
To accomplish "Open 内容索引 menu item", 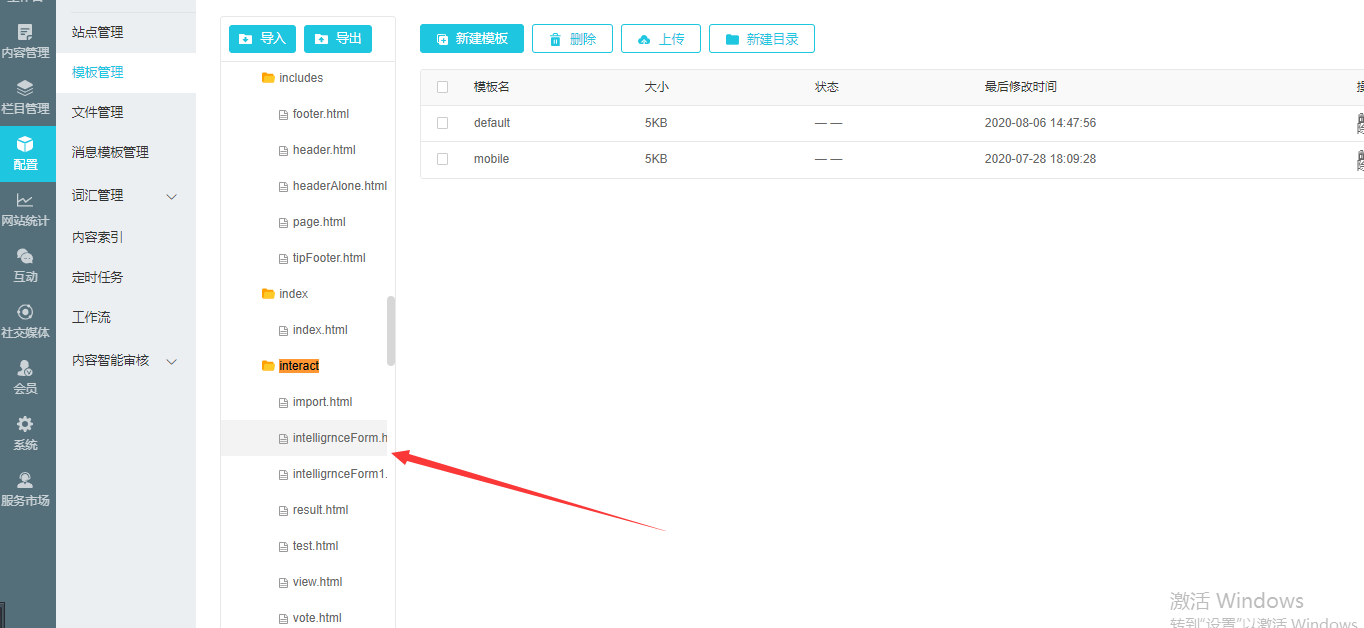I will click(126, 237).
